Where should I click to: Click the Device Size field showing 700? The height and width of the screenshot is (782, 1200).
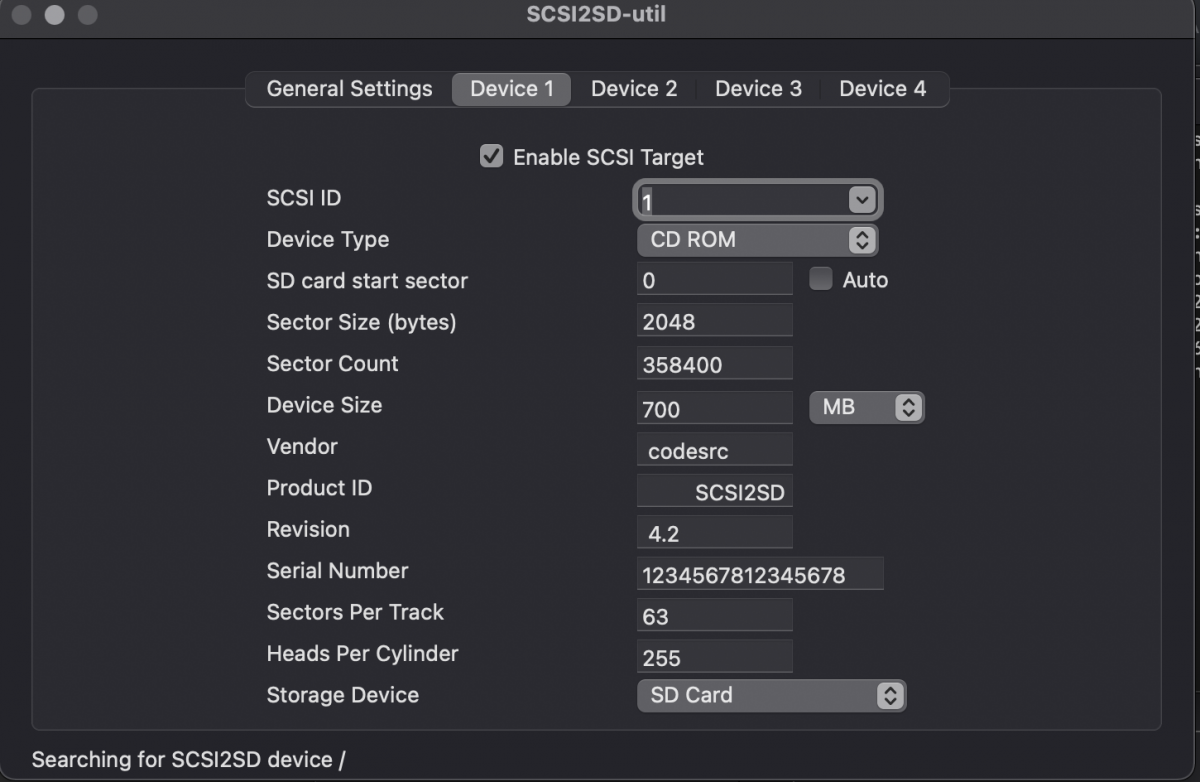pyautogui.click(x=715, y=407)
